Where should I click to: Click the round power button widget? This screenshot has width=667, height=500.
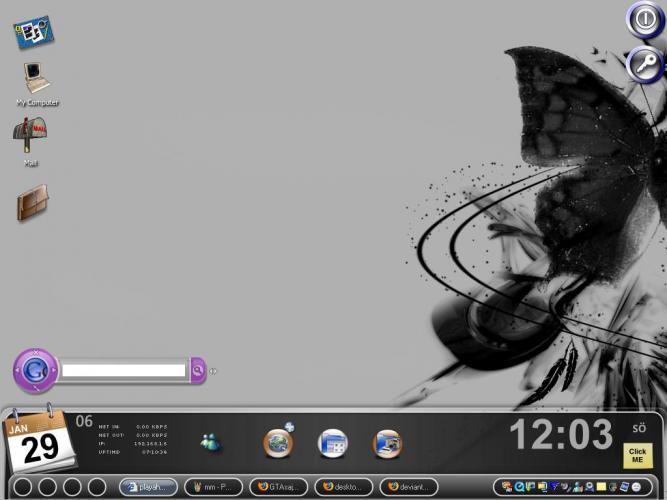click(x=644, y=19)
